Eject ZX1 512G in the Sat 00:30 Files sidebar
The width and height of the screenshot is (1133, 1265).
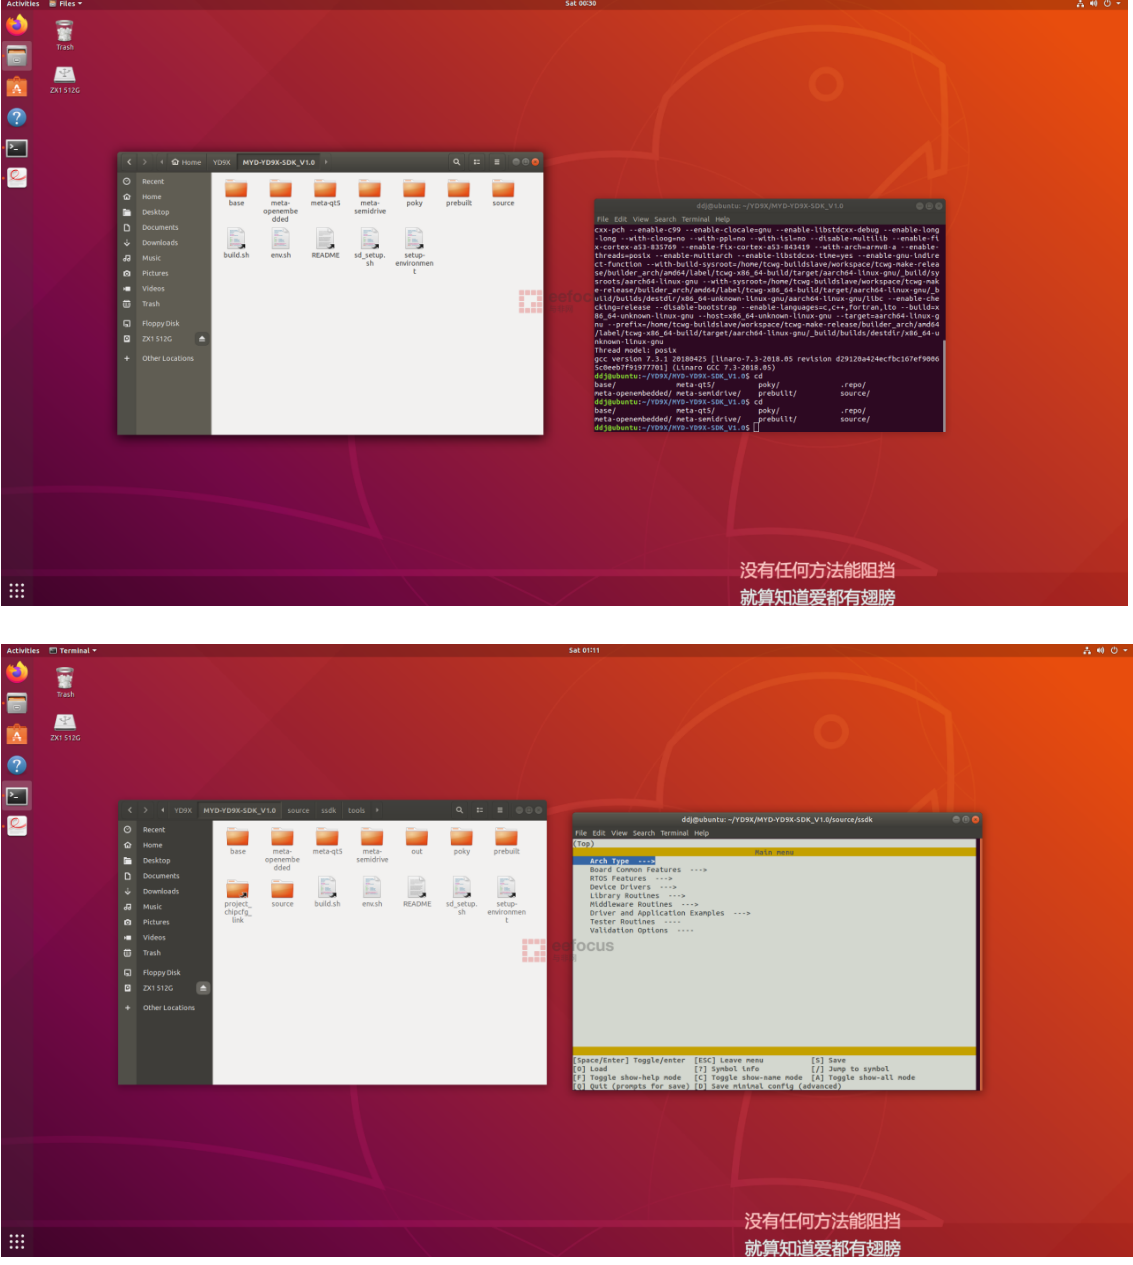point(202,339)
